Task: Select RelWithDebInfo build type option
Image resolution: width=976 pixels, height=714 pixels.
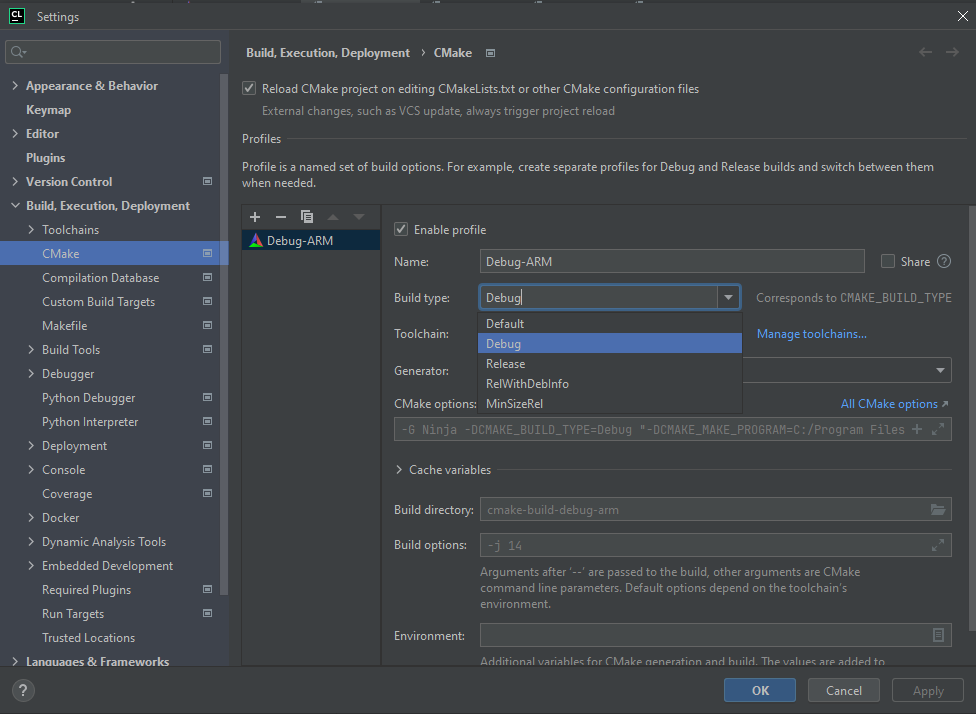Action: point(610,383)
